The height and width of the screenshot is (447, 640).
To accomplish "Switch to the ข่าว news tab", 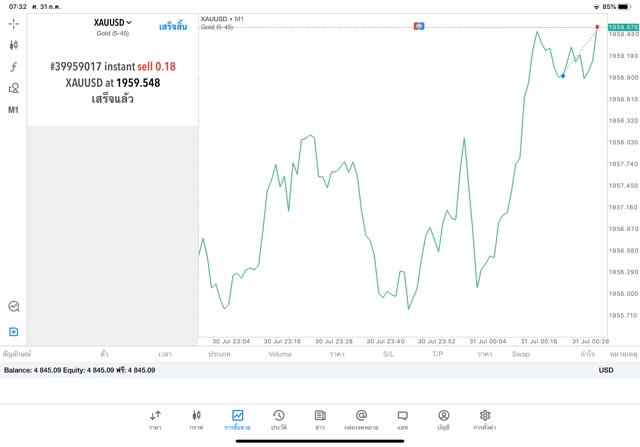I will (320, 419).
